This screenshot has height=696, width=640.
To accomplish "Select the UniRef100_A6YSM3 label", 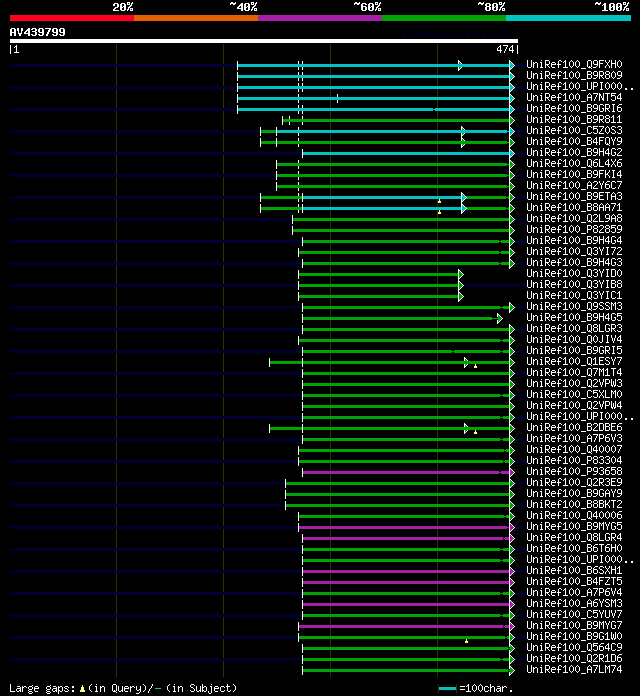I will tap(574, 603).
